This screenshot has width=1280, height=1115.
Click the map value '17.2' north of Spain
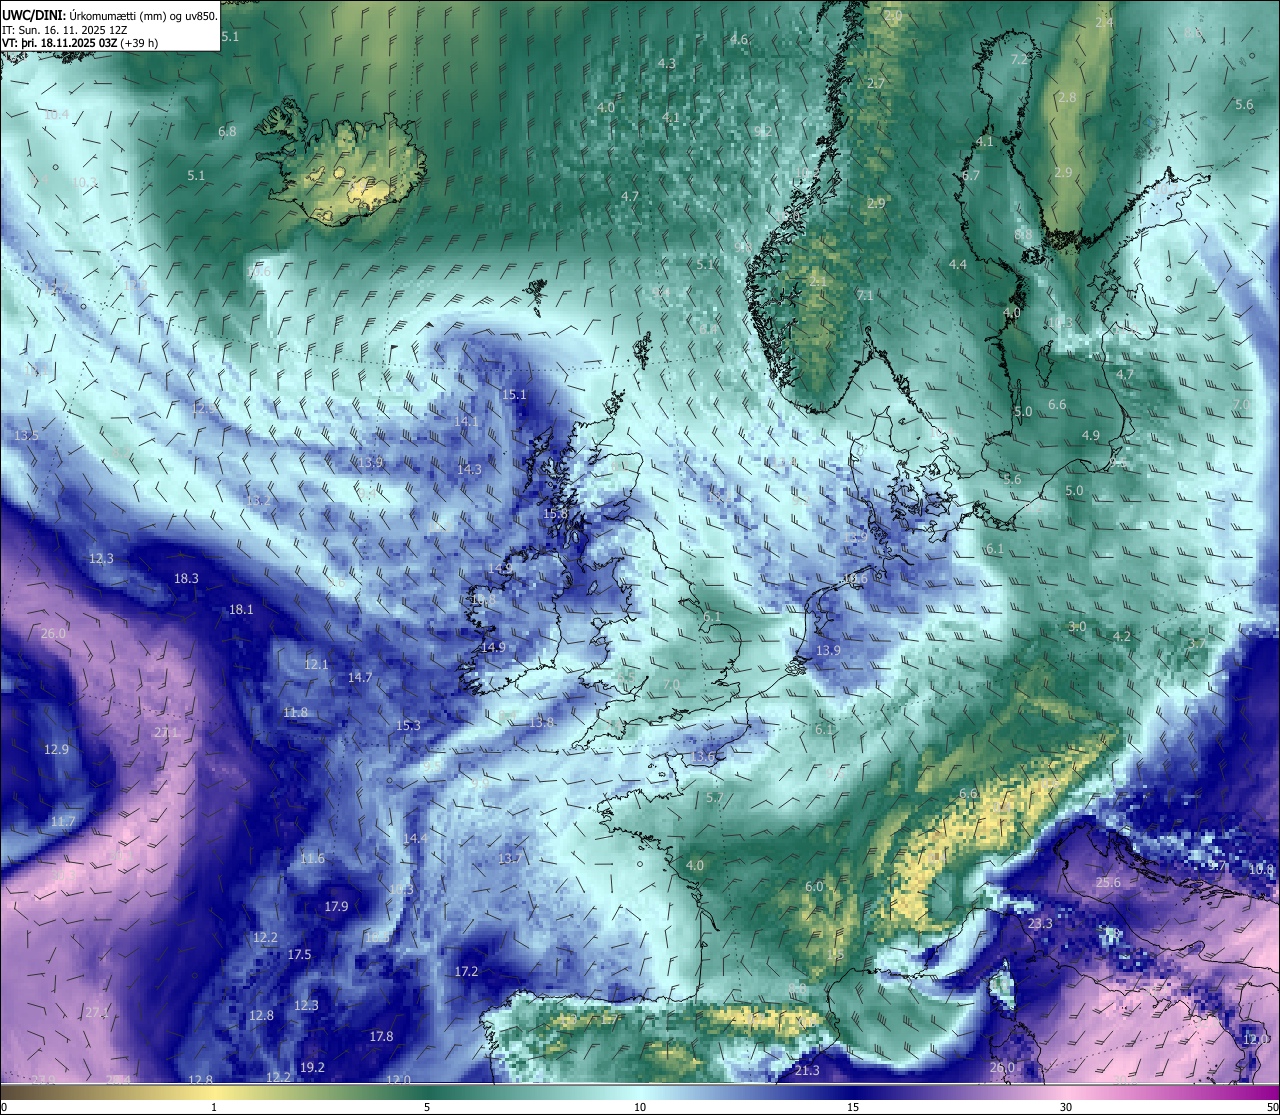coord(466,971)
